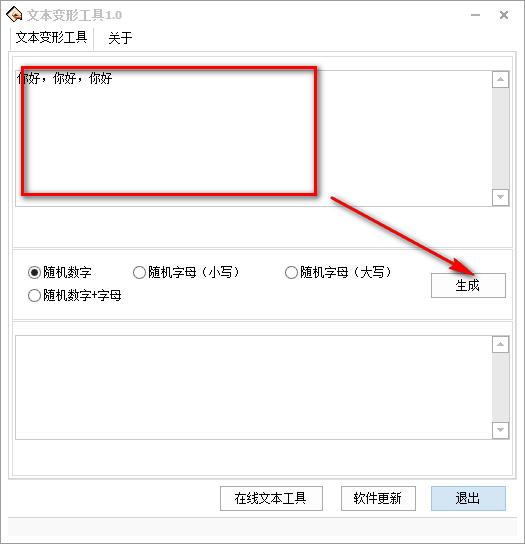
Task: Select 随机字母（大写） radio option
Action: pyautogui.click(x=338, y=272)
